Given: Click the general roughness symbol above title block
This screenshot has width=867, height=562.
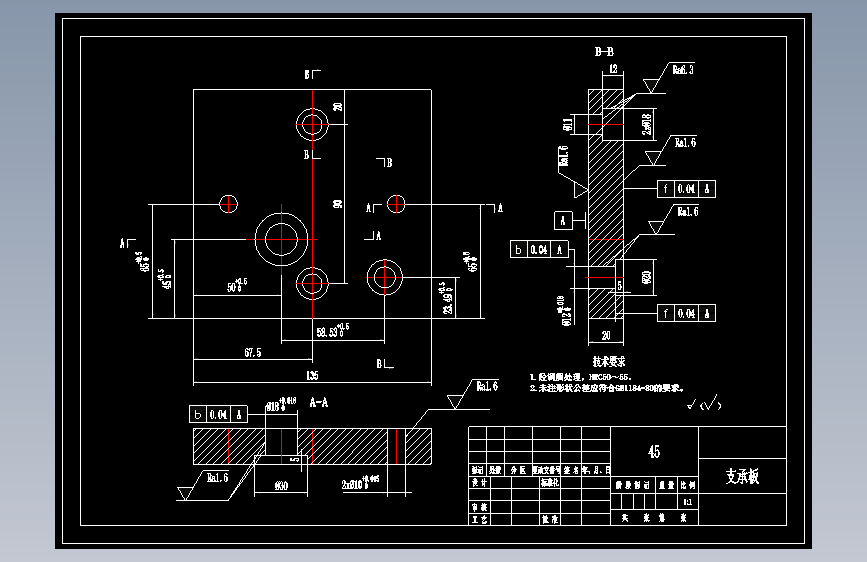Looking at the screenshot, I should 704,404.
